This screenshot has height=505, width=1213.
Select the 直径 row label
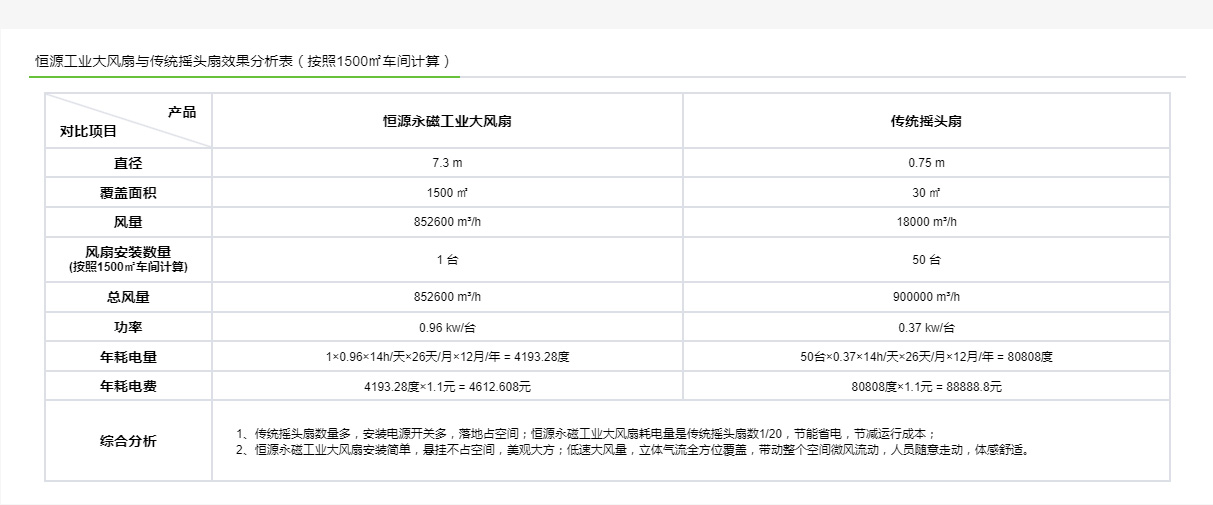click(x=128, y=163)
